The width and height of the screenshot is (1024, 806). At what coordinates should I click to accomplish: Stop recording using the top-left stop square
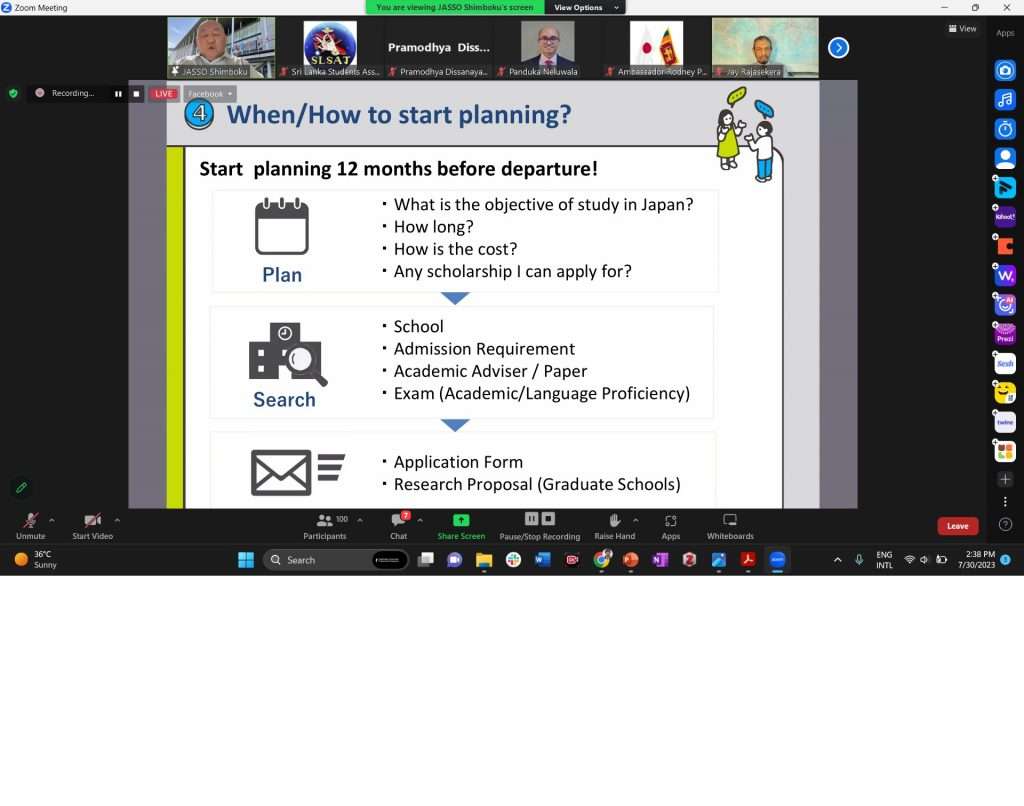tap(137, 94)
